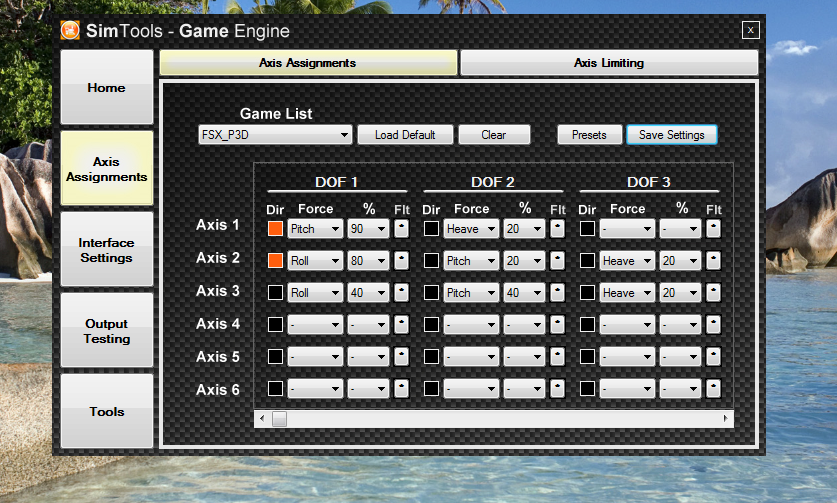Click Axis 3 DOF 2 Flt filter button
This screenshot has height=503, width=837.
pyautogui.click(x=557, y=293)
